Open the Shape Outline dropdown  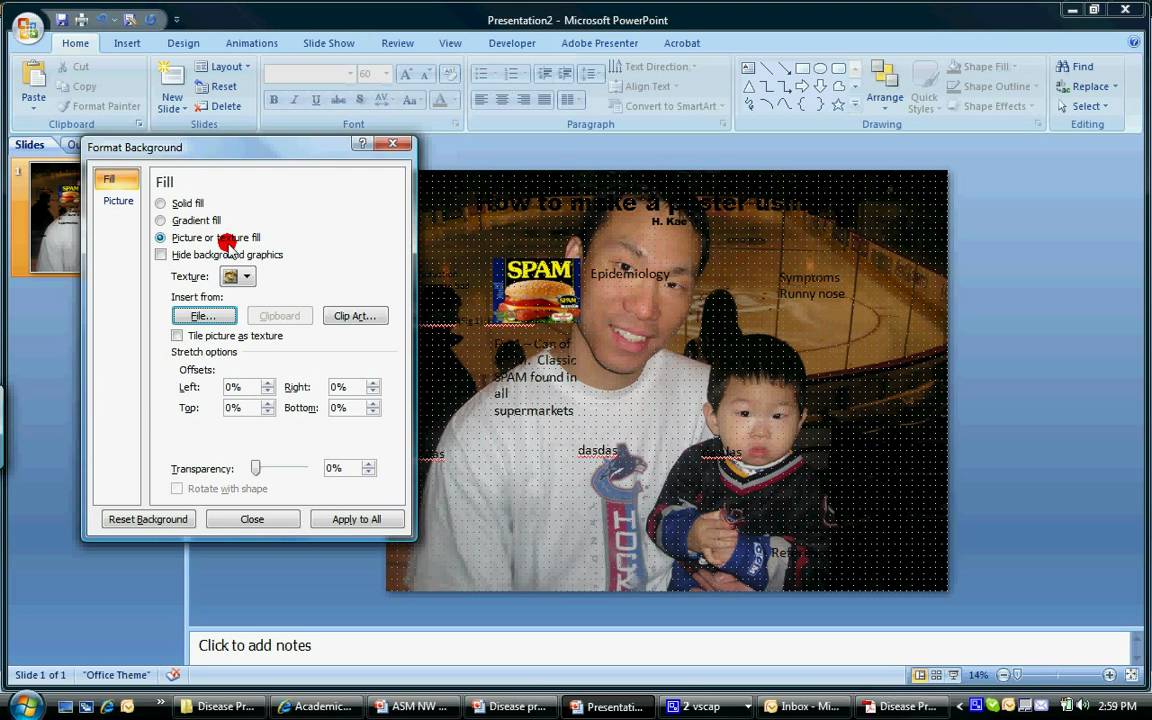[993, 86]
